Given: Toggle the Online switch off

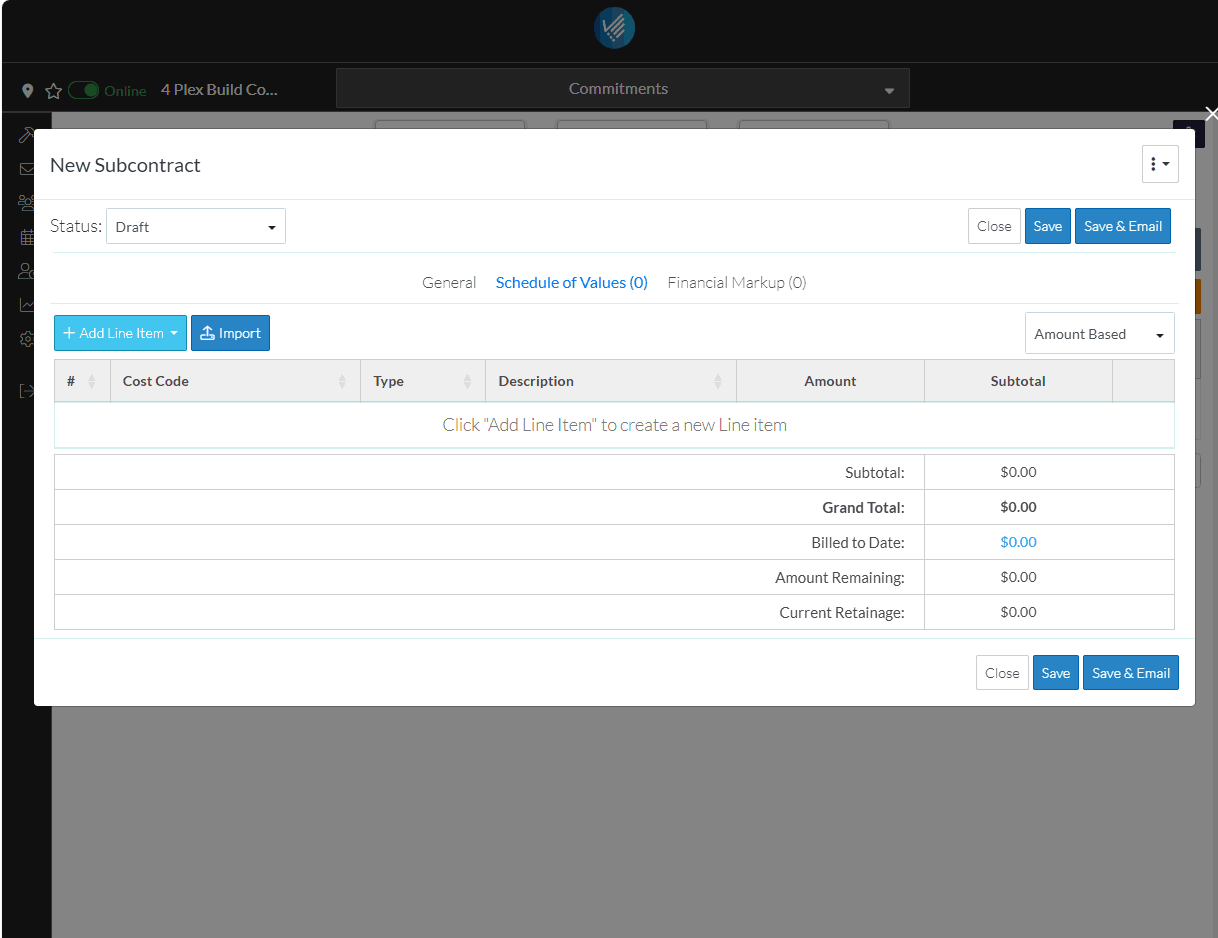Looking at the screenshot, I should click(x=84, y=90).
